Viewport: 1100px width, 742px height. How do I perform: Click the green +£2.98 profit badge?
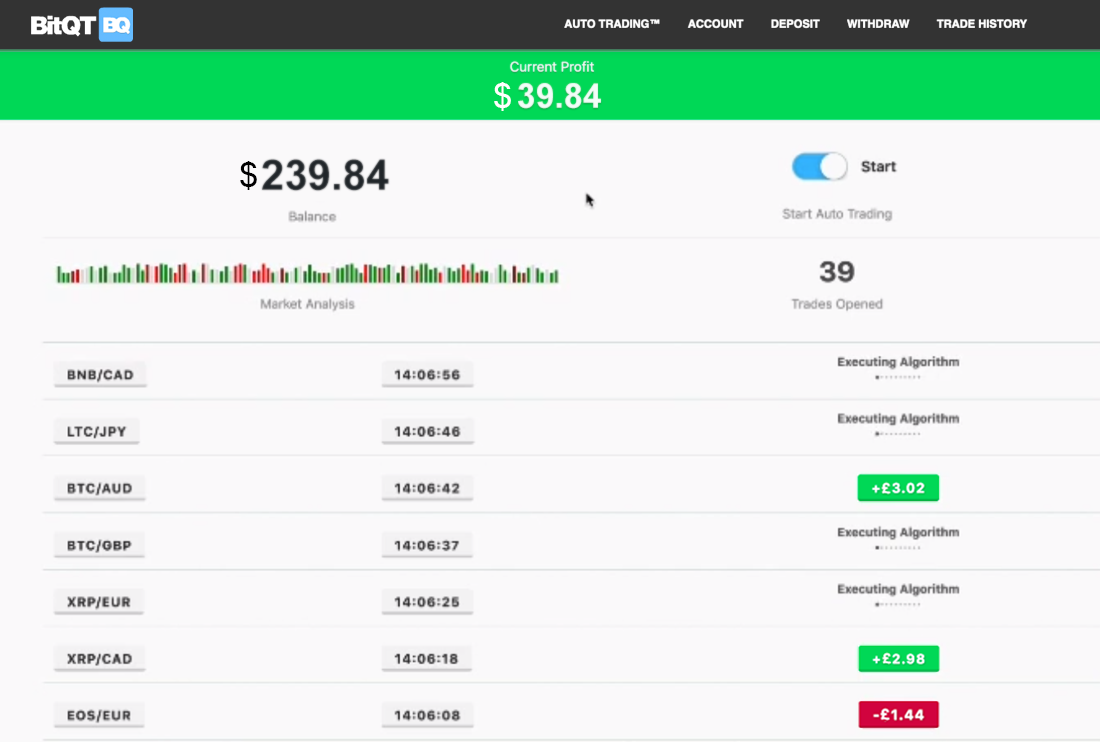click(898, 658)
